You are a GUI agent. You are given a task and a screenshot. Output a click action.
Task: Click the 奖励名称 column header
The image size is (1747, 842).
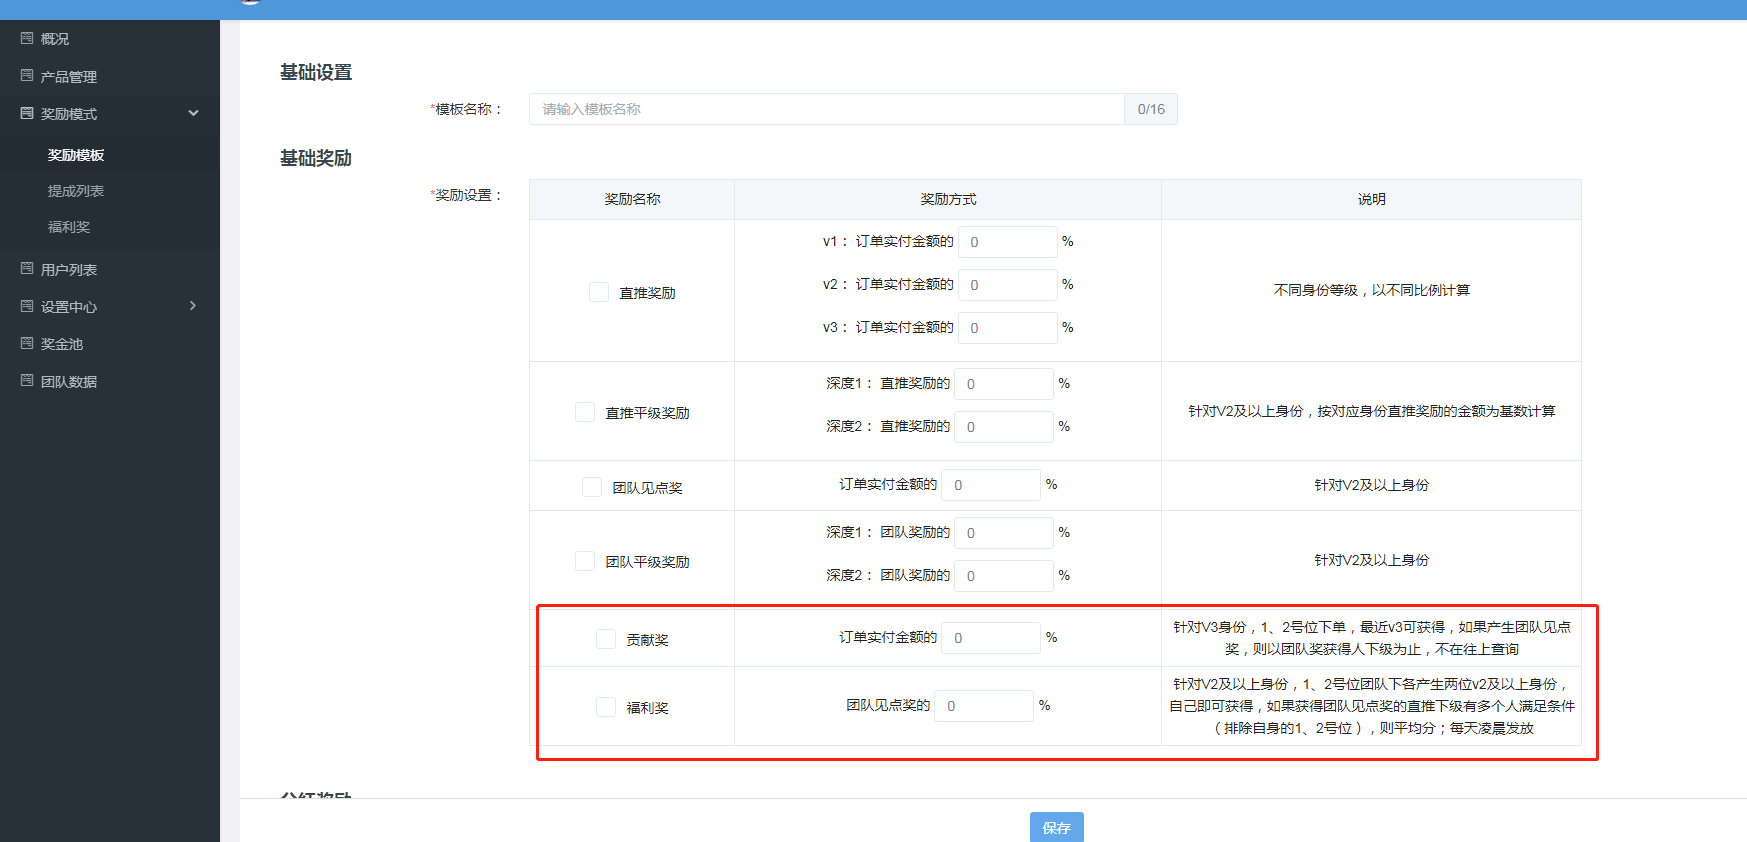tap(632, 199)
